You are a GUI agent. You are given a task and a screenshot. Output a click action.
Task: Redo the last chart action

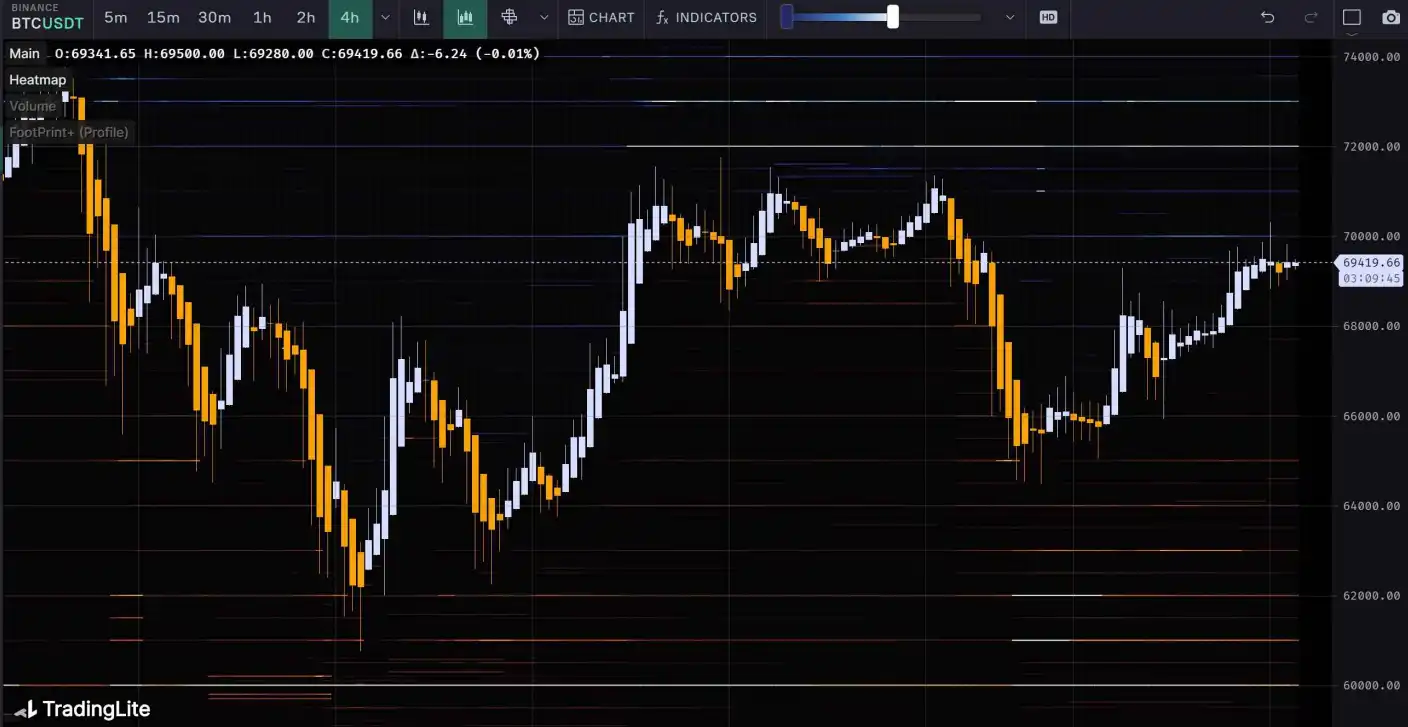coord(1311,17)
